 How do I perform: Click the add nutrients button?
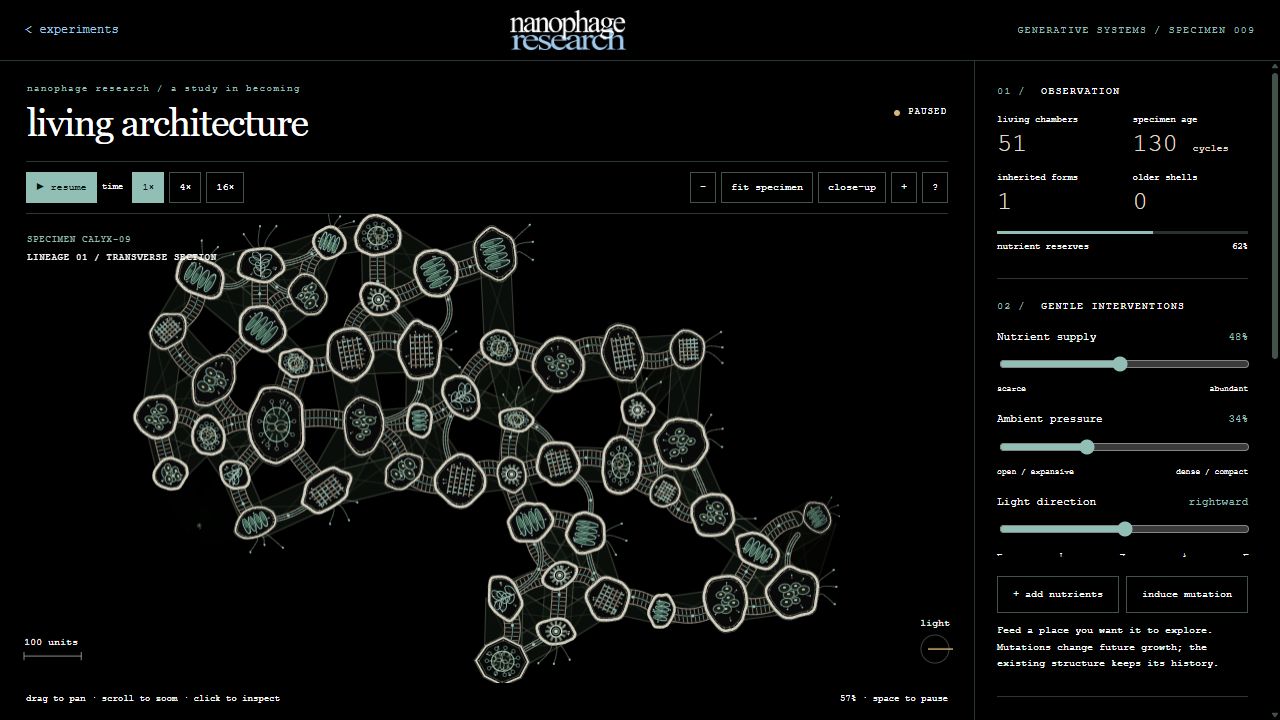(1058, 594)
